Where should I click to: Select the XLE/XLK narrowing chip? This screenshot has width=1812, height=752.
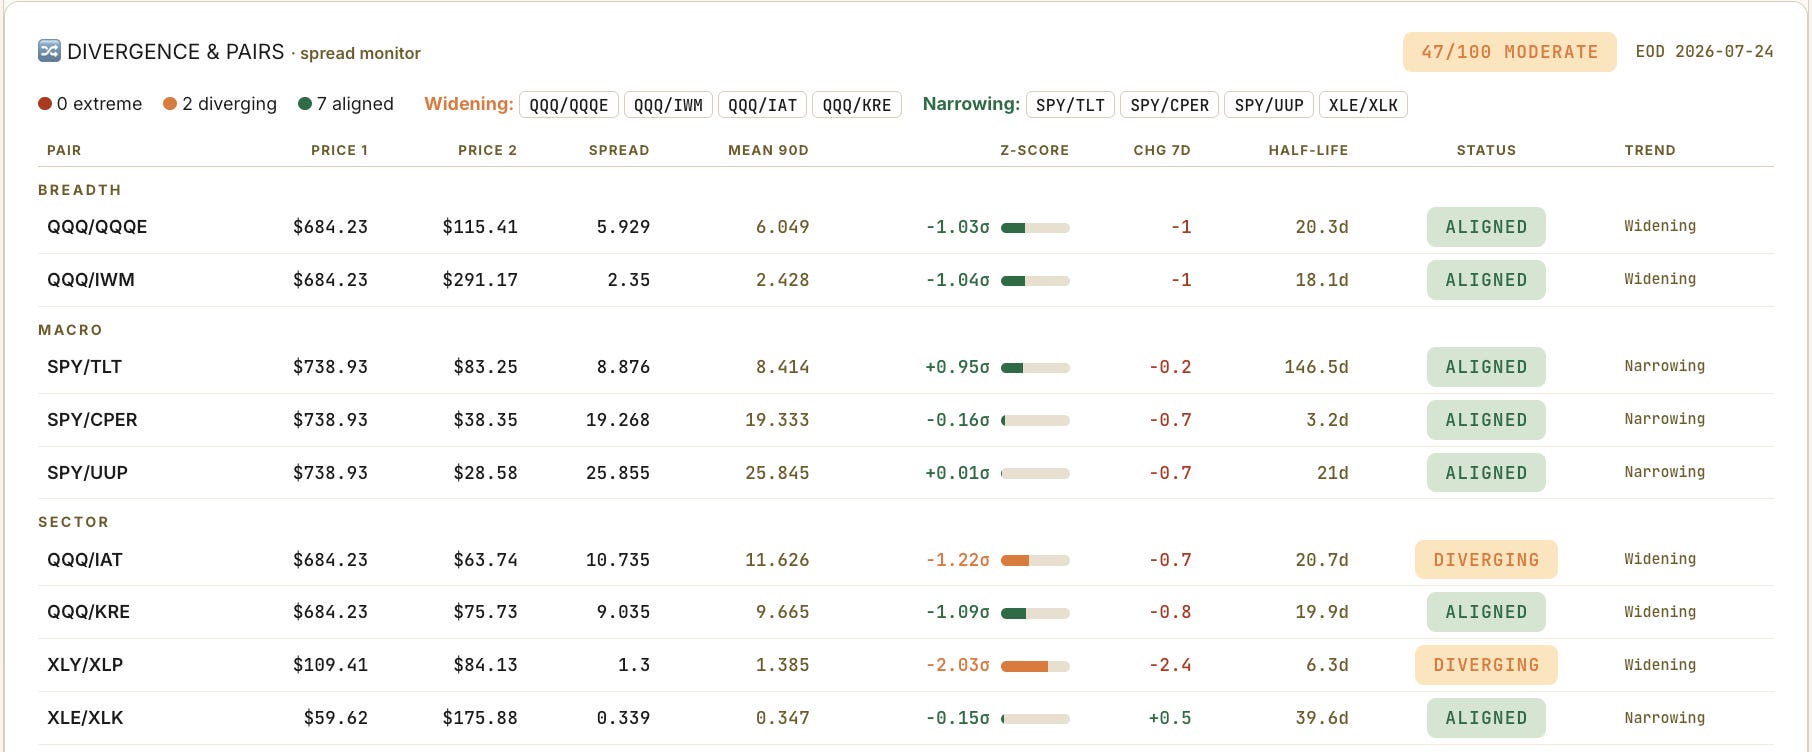[x=1363, y=105]
